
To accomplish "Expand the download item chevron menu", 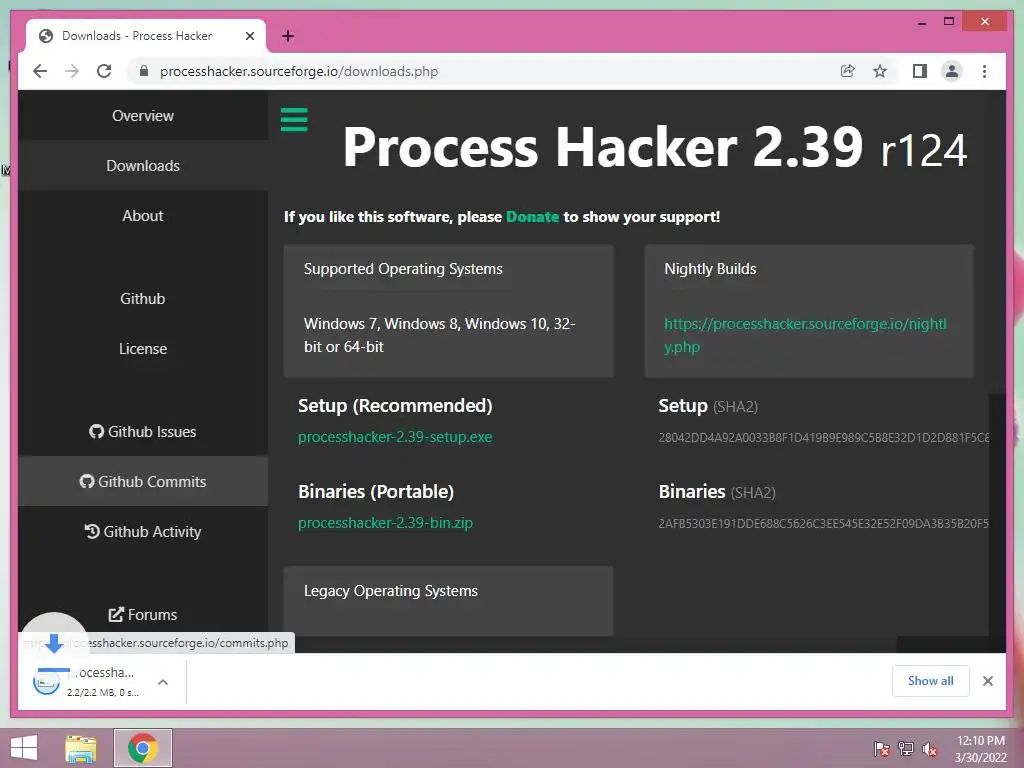I will (163, 682).
